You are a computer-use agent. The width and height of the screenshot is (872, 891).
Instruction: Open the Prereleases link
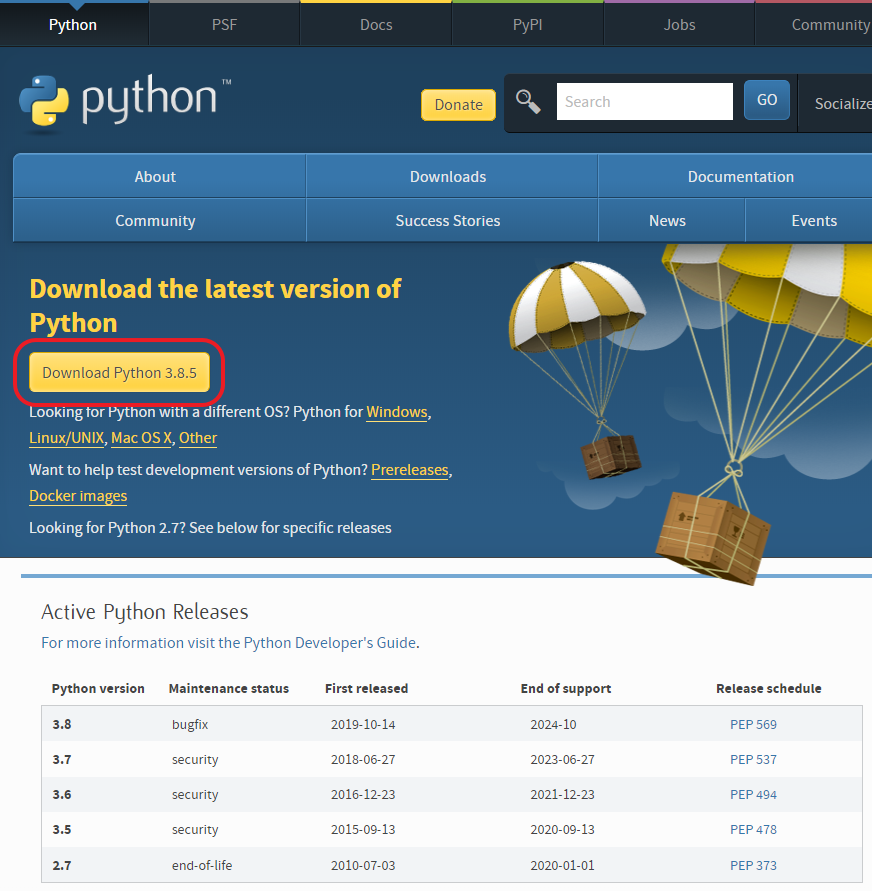[410, 469]
